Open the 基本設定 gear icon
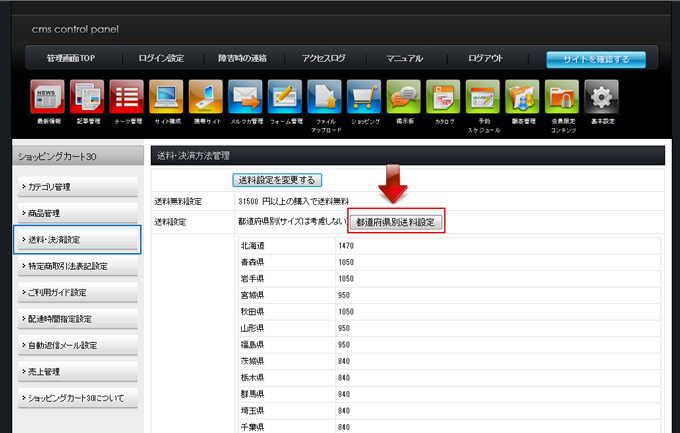This screenshot has height=433, width=680. pos(600,98)
